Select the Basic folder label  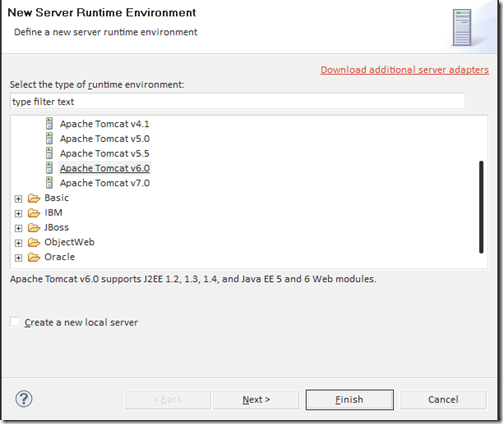click(56, 198)
